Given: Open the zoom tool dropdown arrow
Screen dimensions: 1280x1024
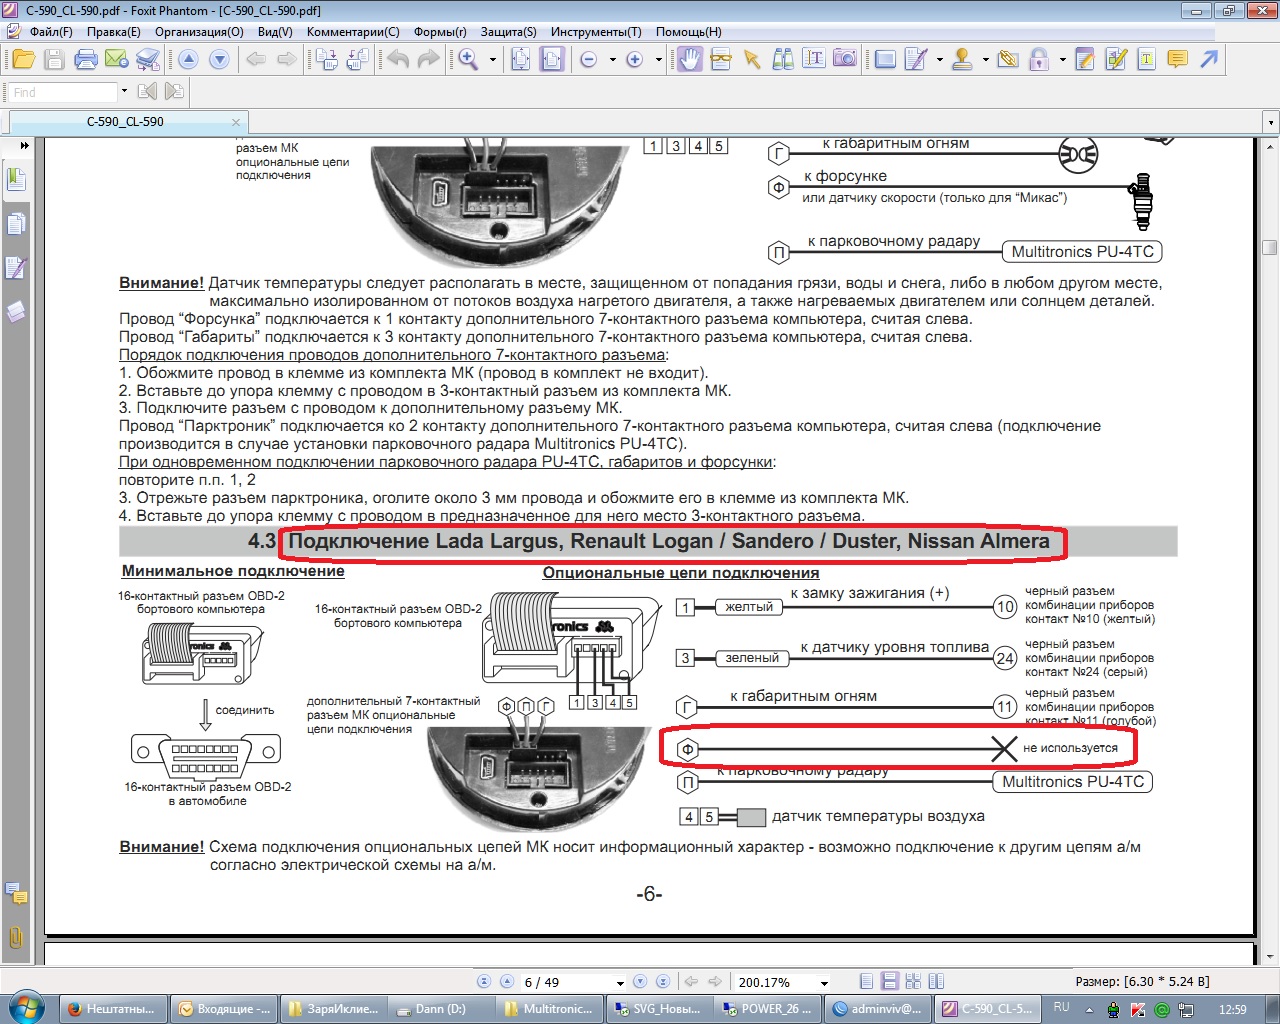Looking at the screenshot, I should (493, 60).
